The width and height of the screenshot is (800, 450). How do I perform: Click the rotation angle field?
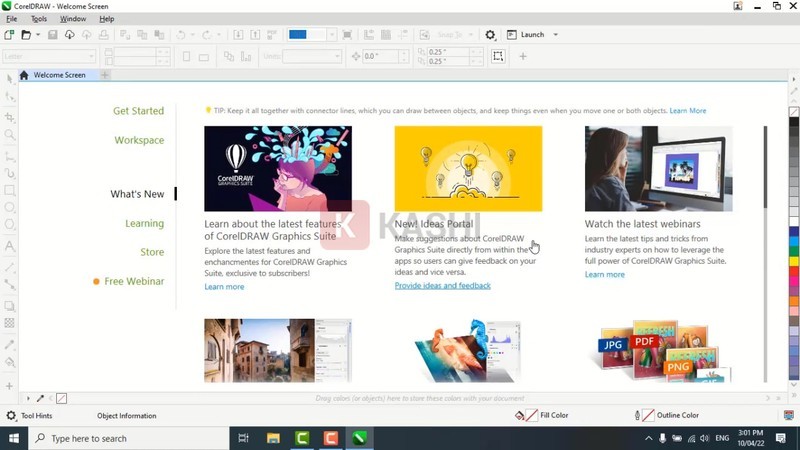[382, 56]
